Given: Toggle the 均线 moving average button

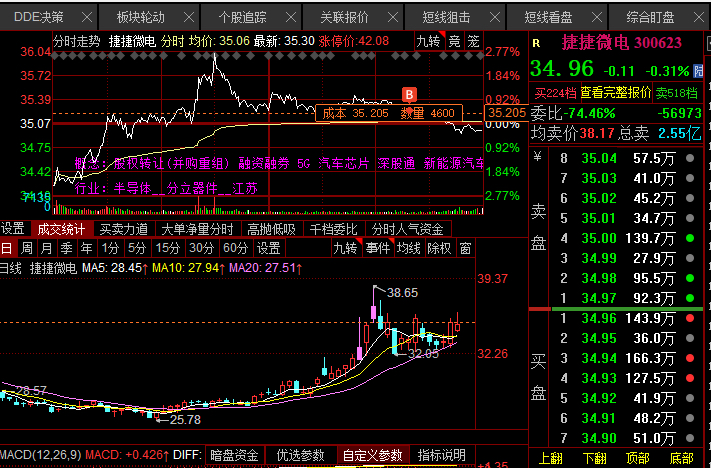Looking at the screenshot, I should [409, 249].
